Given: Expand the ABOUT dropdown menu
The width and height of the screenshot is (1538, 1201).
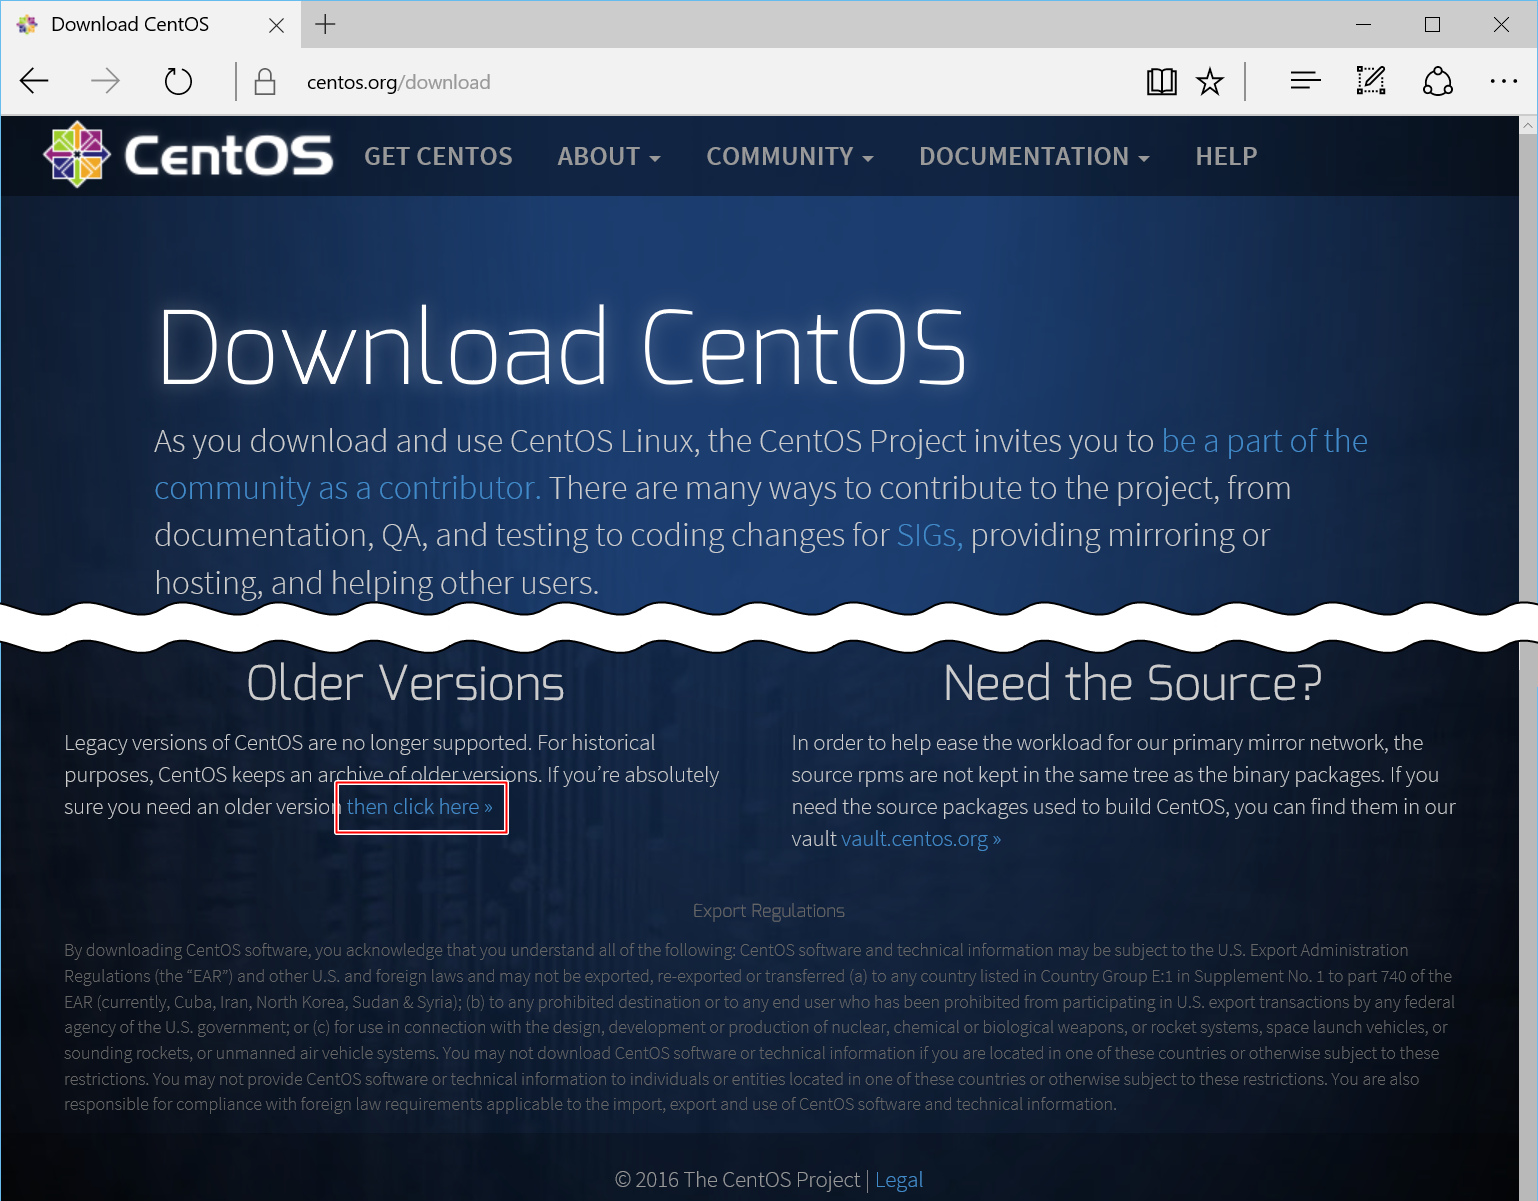Looking at the screenshot, I should [608, 156].
